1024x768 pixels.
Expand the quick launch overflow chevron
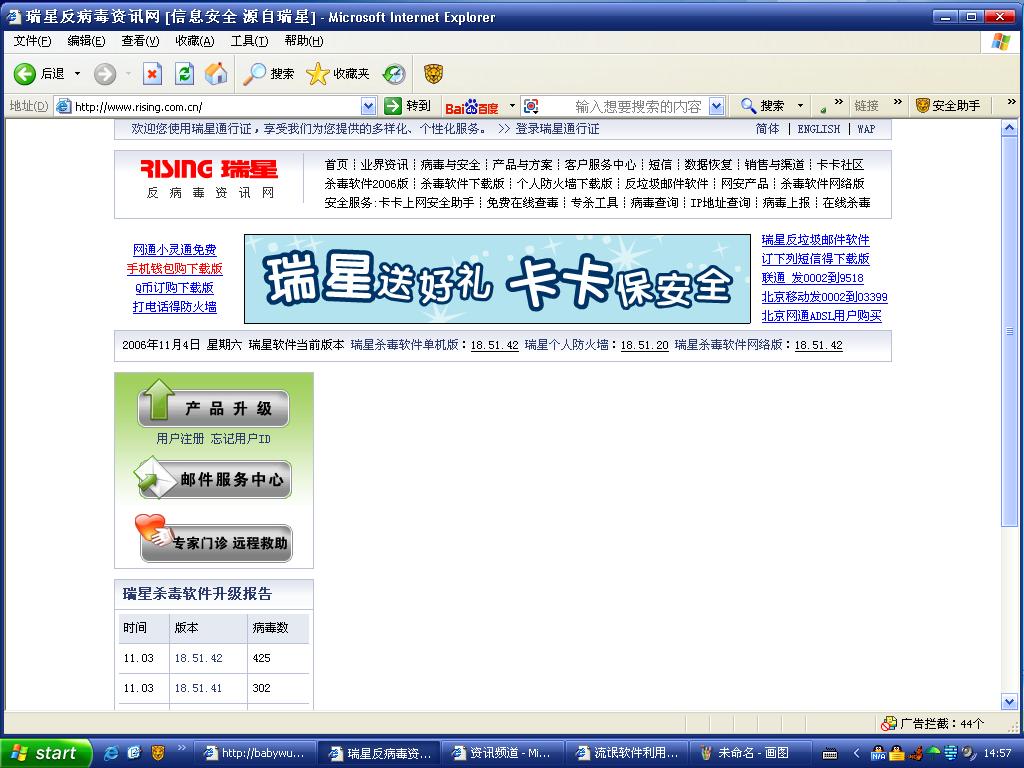click(182, 748)
